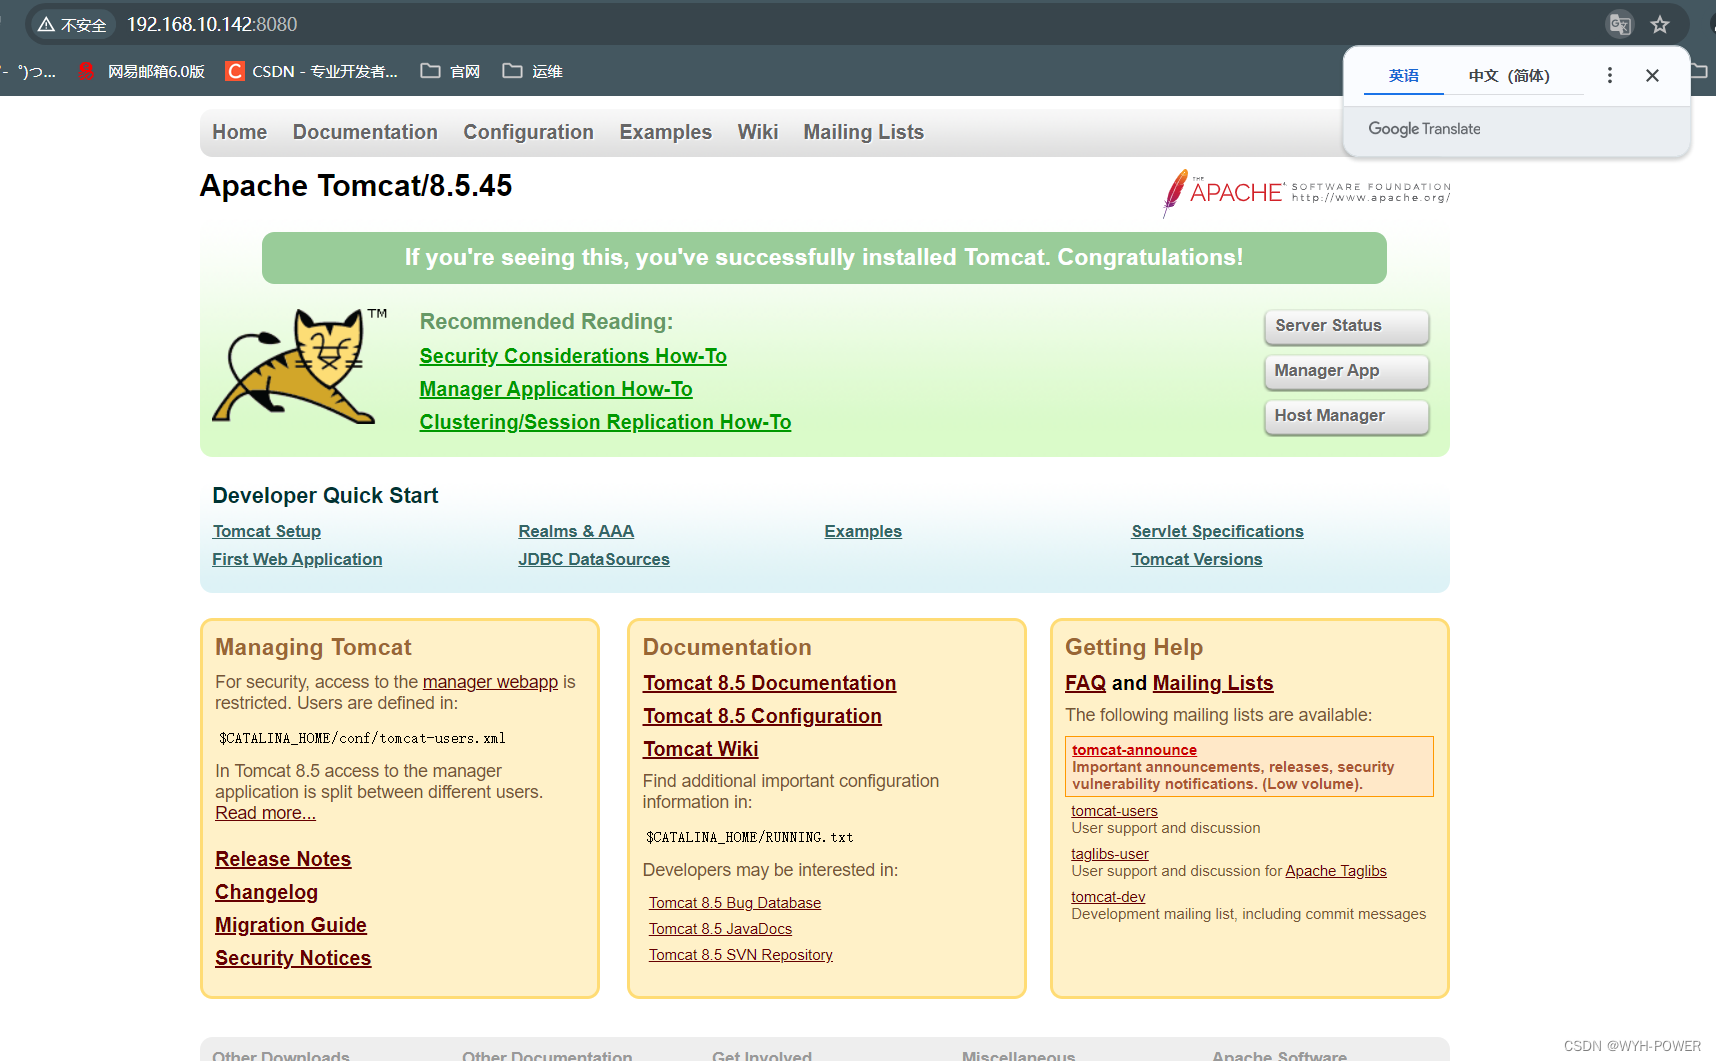Open the Host Manager button
1716x1061 pixels.
pyautogui.click(x=1346, y=416)
